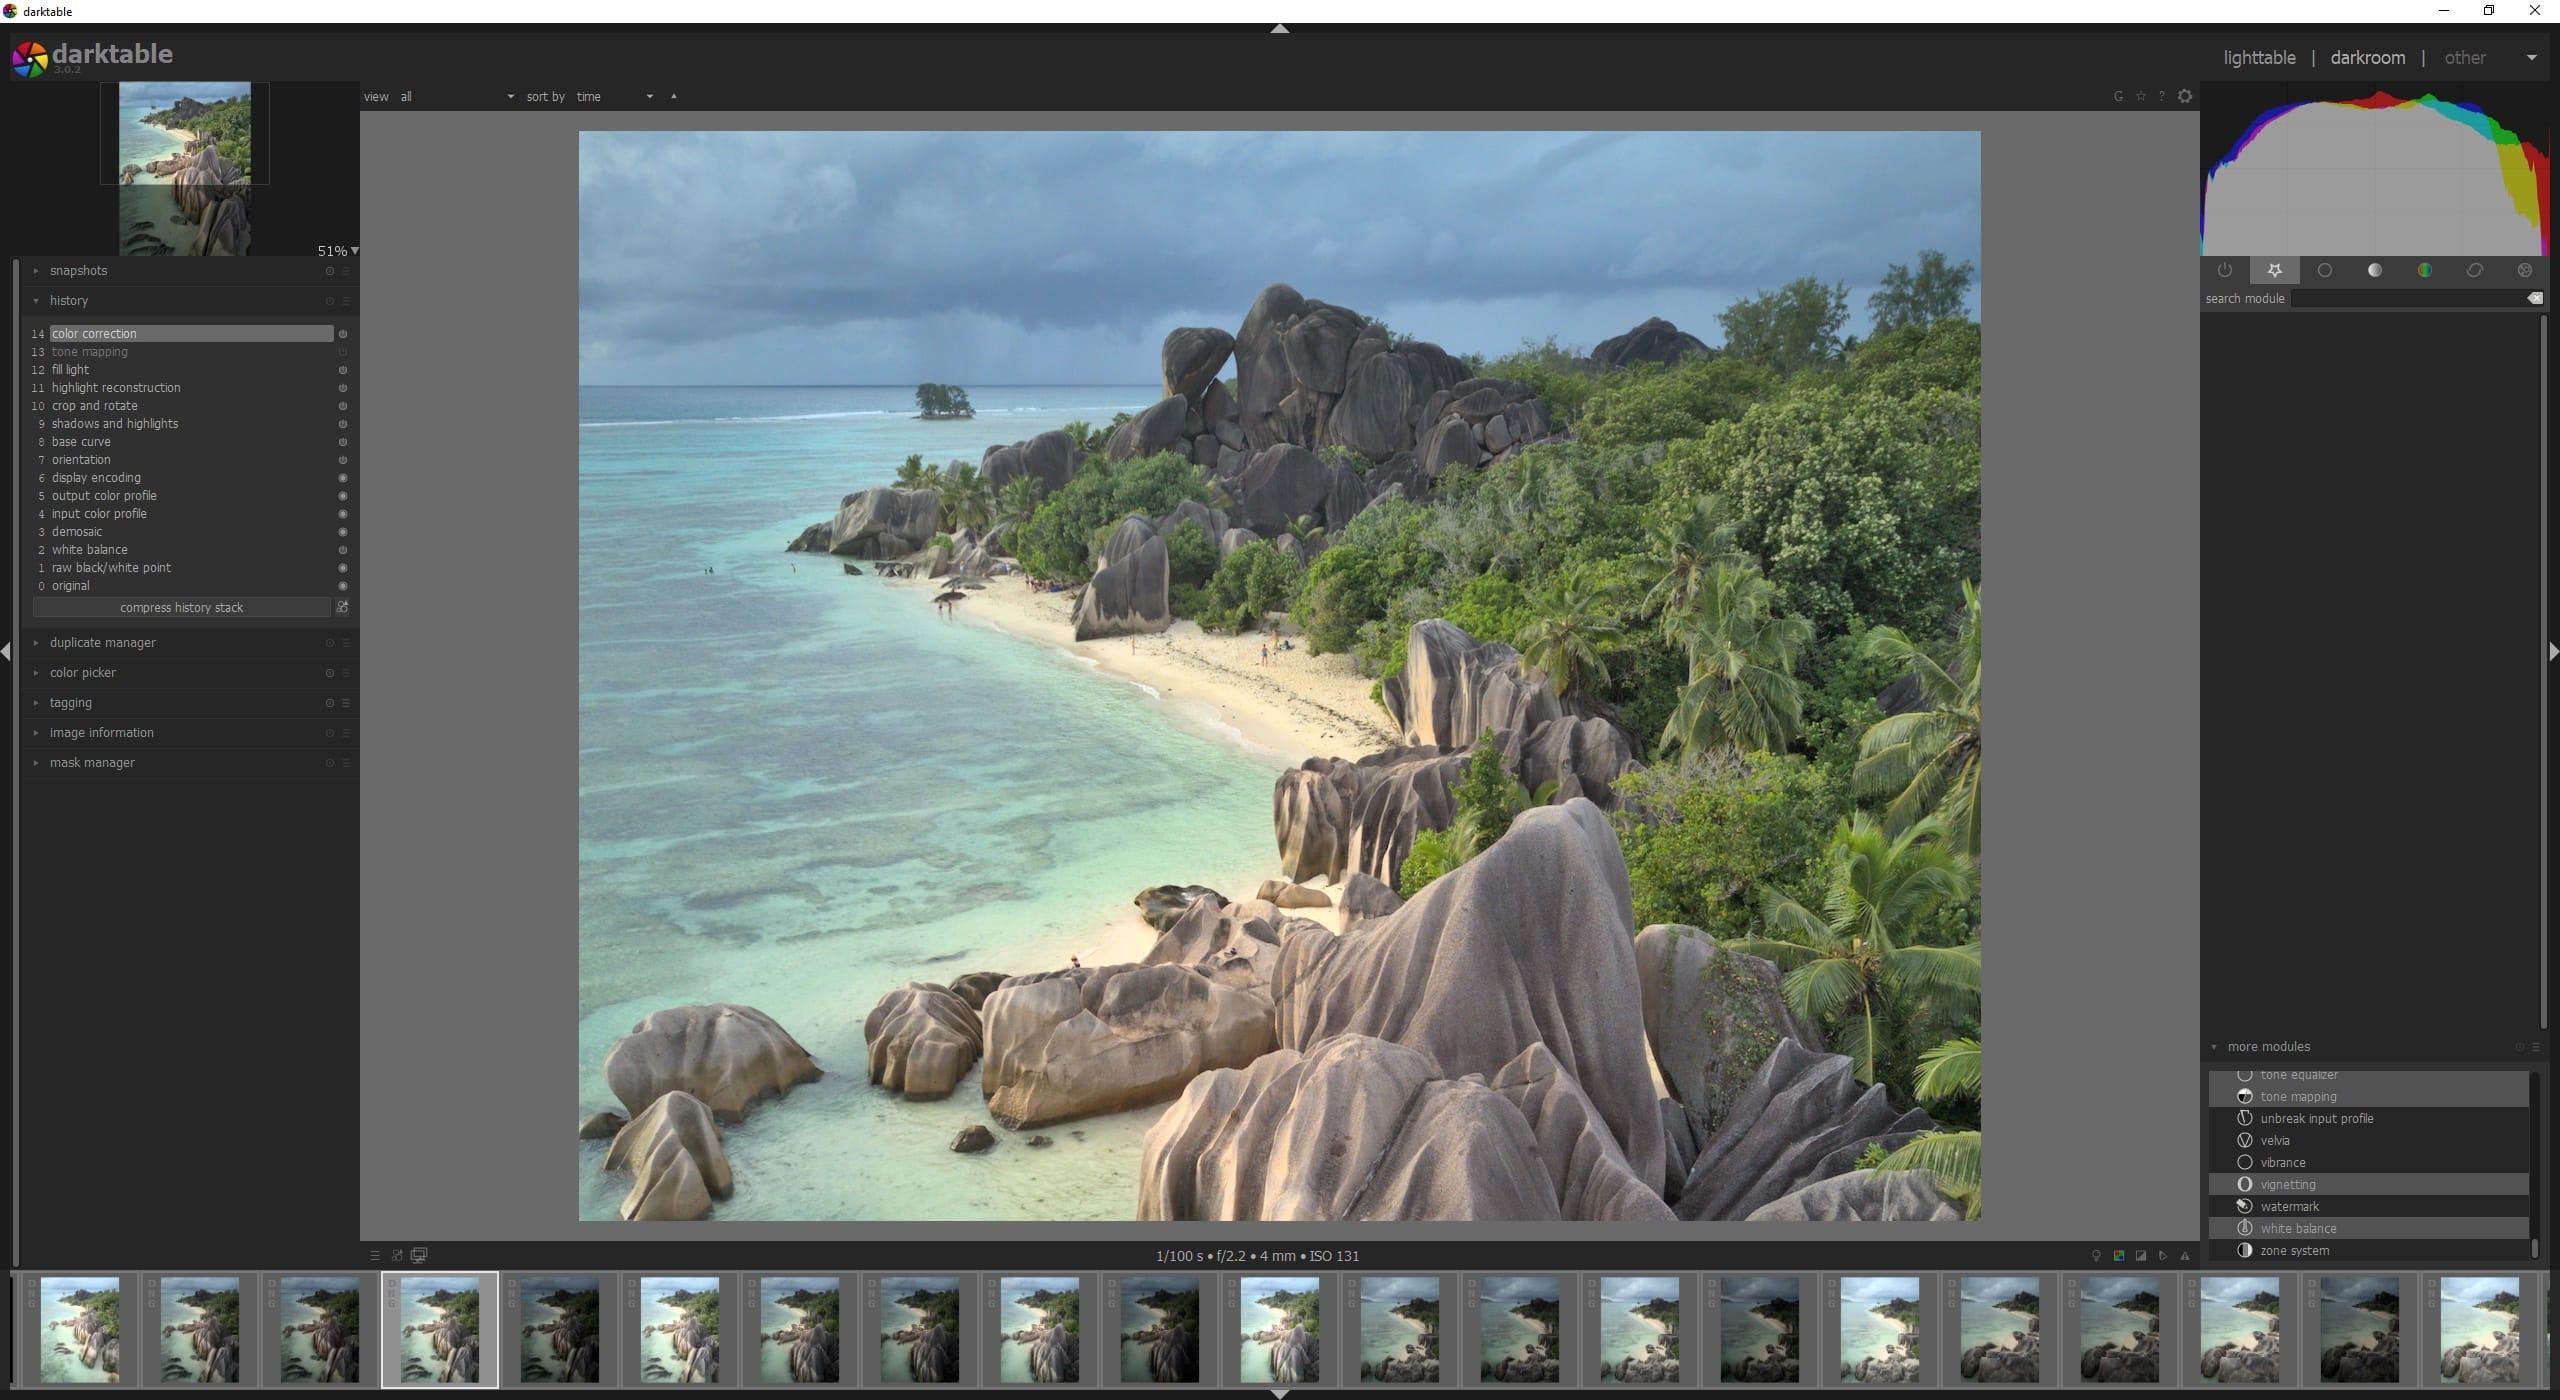The image size is (2560, 1400).
Task: Clear the search module field
Action: coord(2535,298)
